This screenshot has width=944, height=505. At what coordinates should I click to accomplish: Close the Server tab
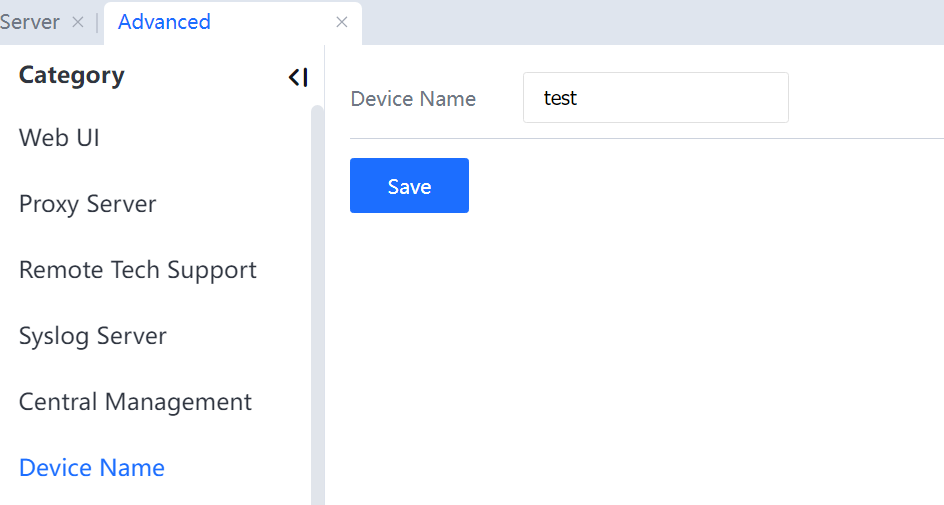coord(78,22)
